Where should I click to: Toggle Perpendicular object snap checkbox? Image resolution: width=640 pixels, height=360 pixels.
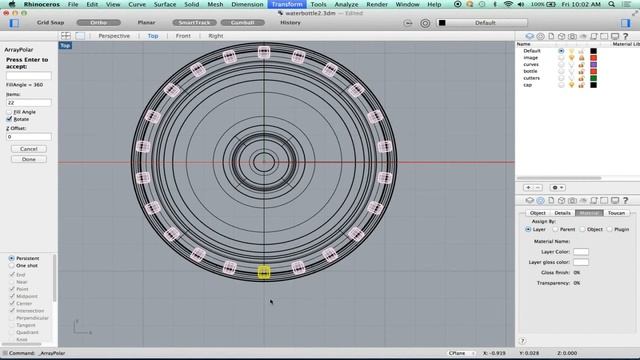tap(12, 318)
